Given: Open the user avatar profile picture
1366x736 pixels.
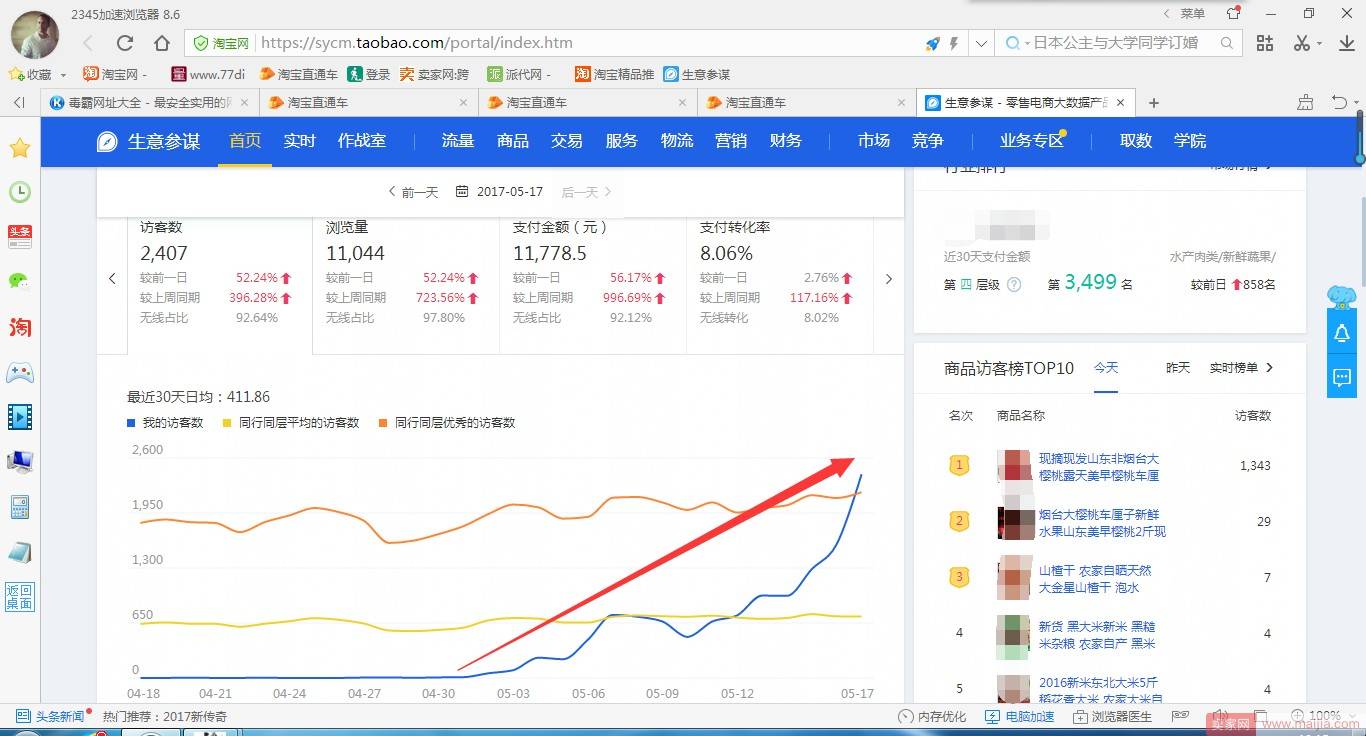Looking at the screenshot, I should [x=35, y=34].
